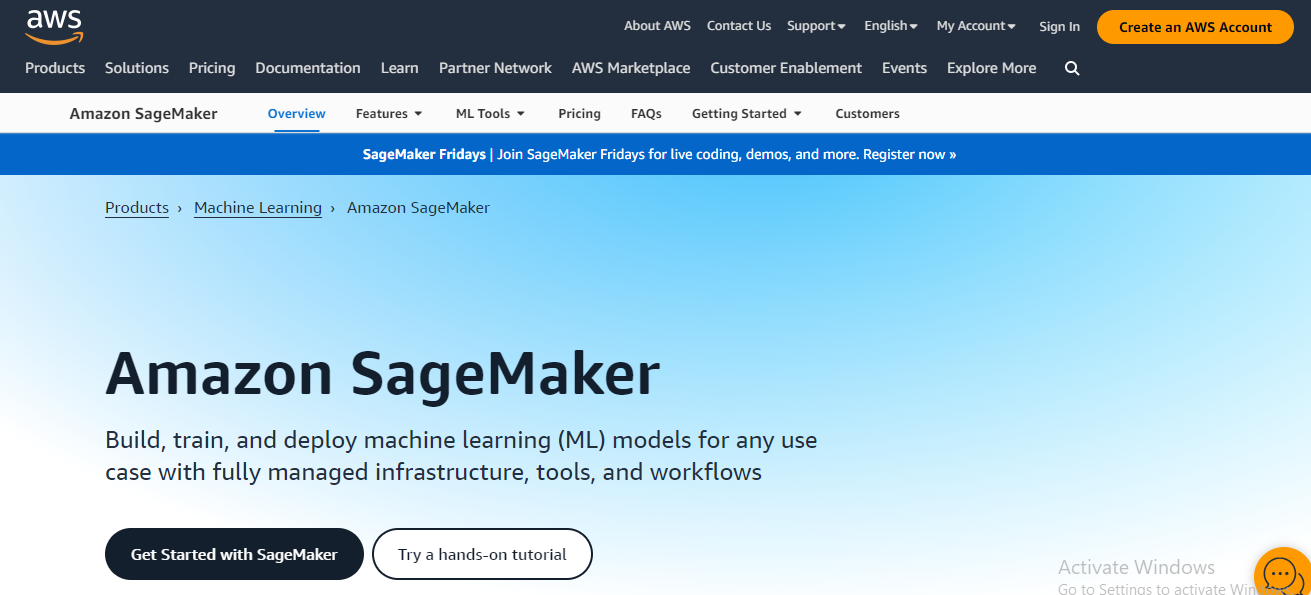Go to the top-bar Pricing menu
The height and width of the screenshot is (595, 1311).
212,68
